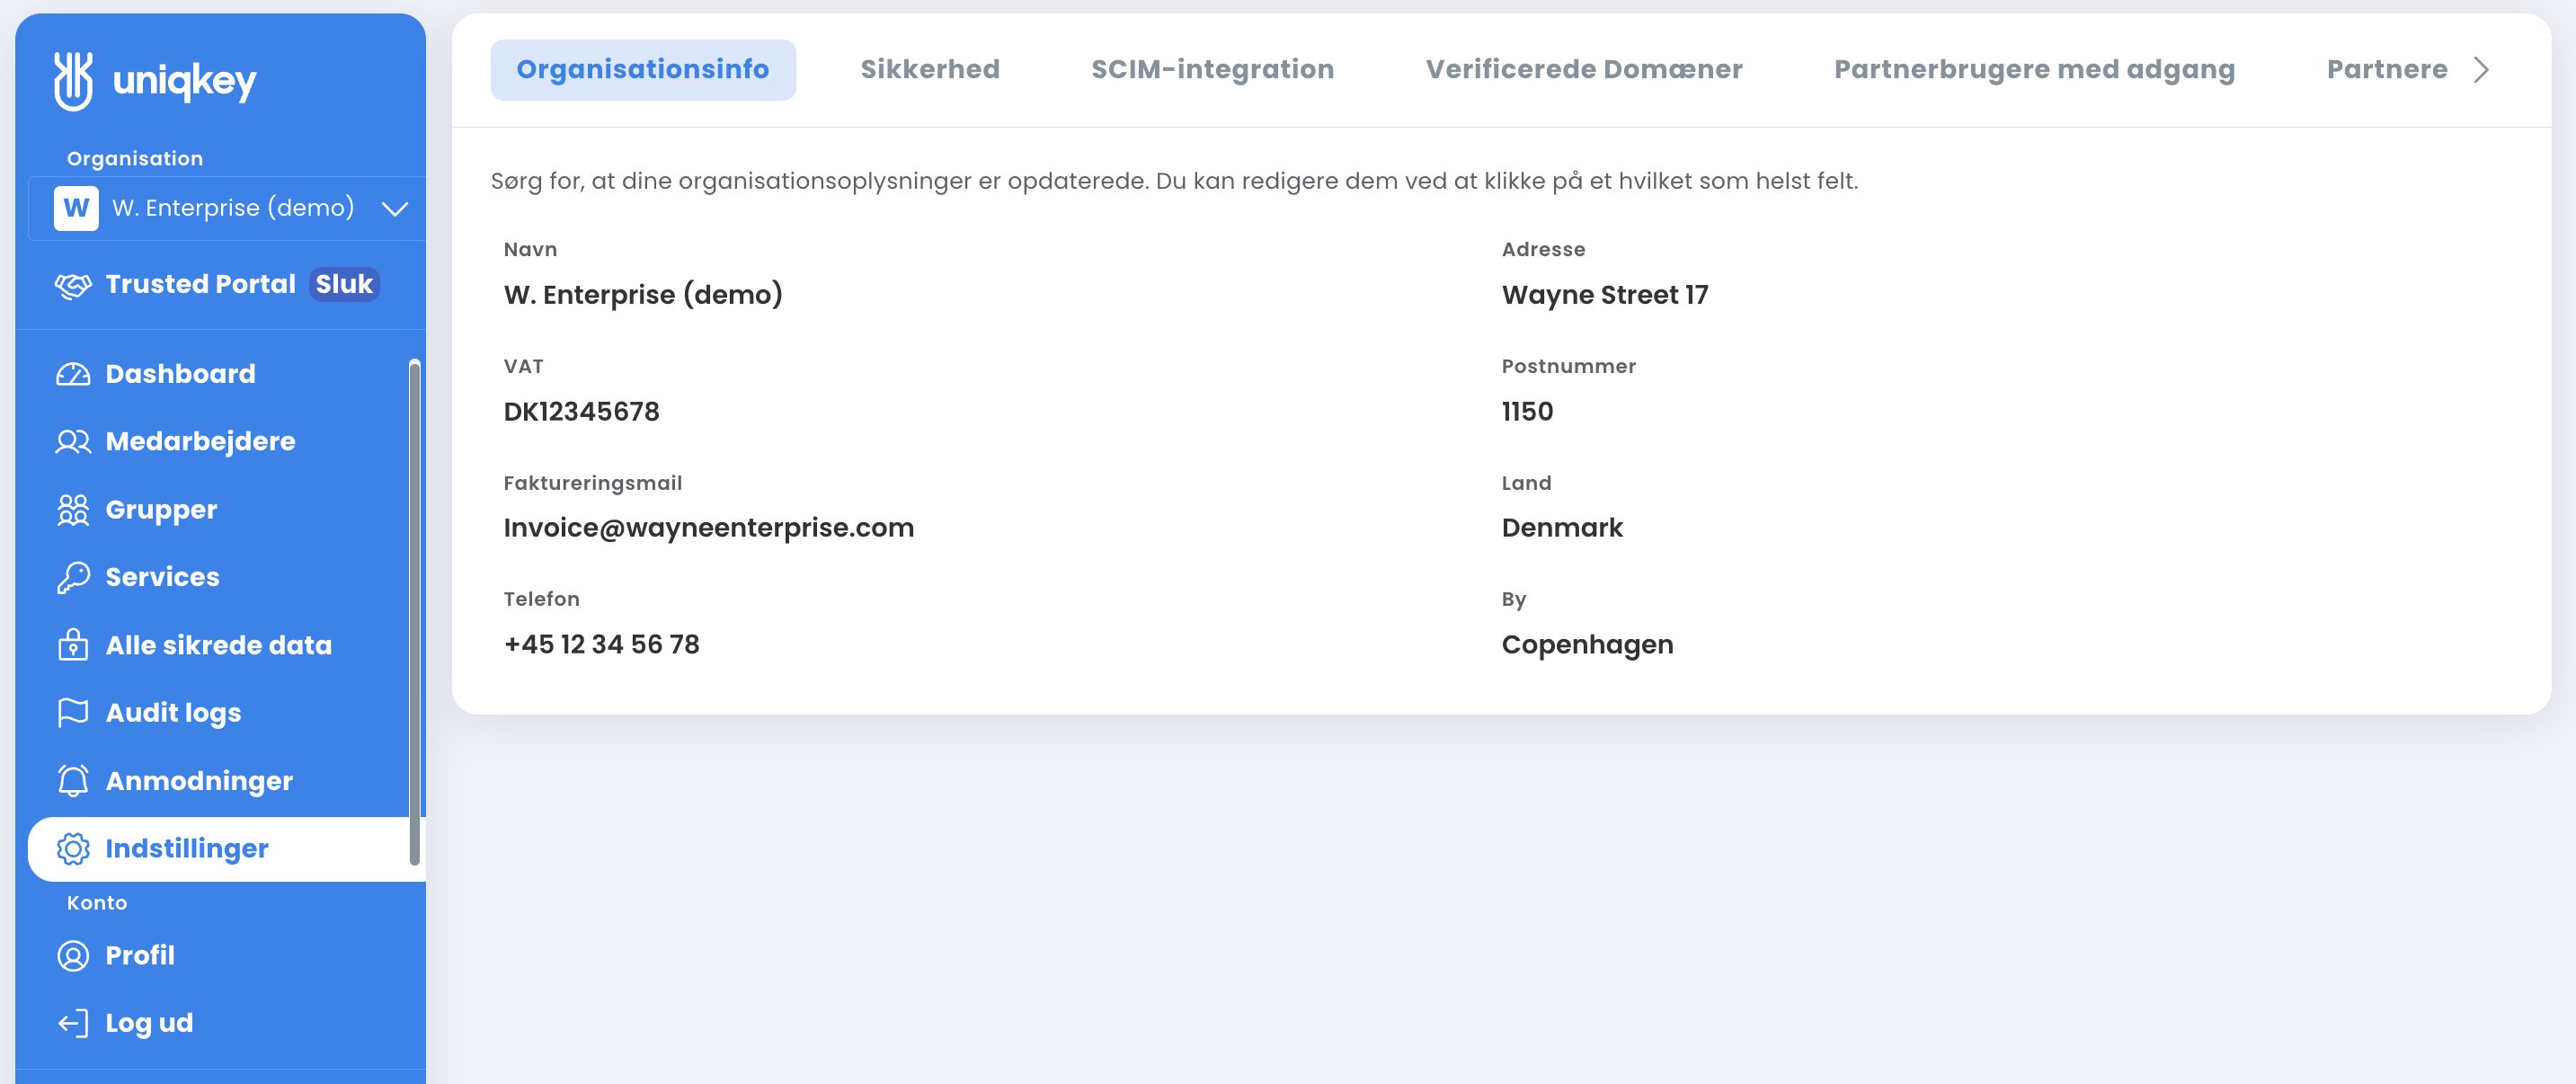Open Alle sikrede data lock icon
The image size is (2576, 1084).
[73, 645]
